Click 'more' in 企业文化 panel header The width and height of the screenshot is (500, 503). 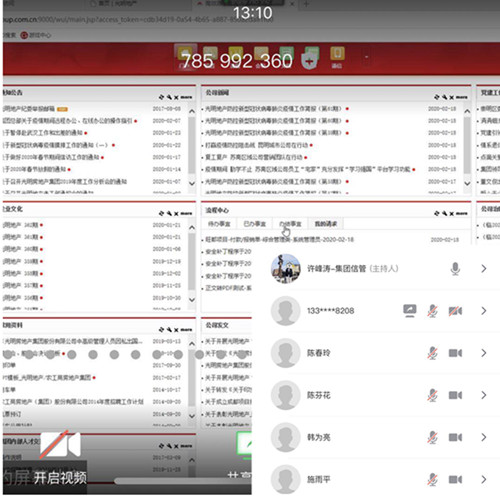186,213
